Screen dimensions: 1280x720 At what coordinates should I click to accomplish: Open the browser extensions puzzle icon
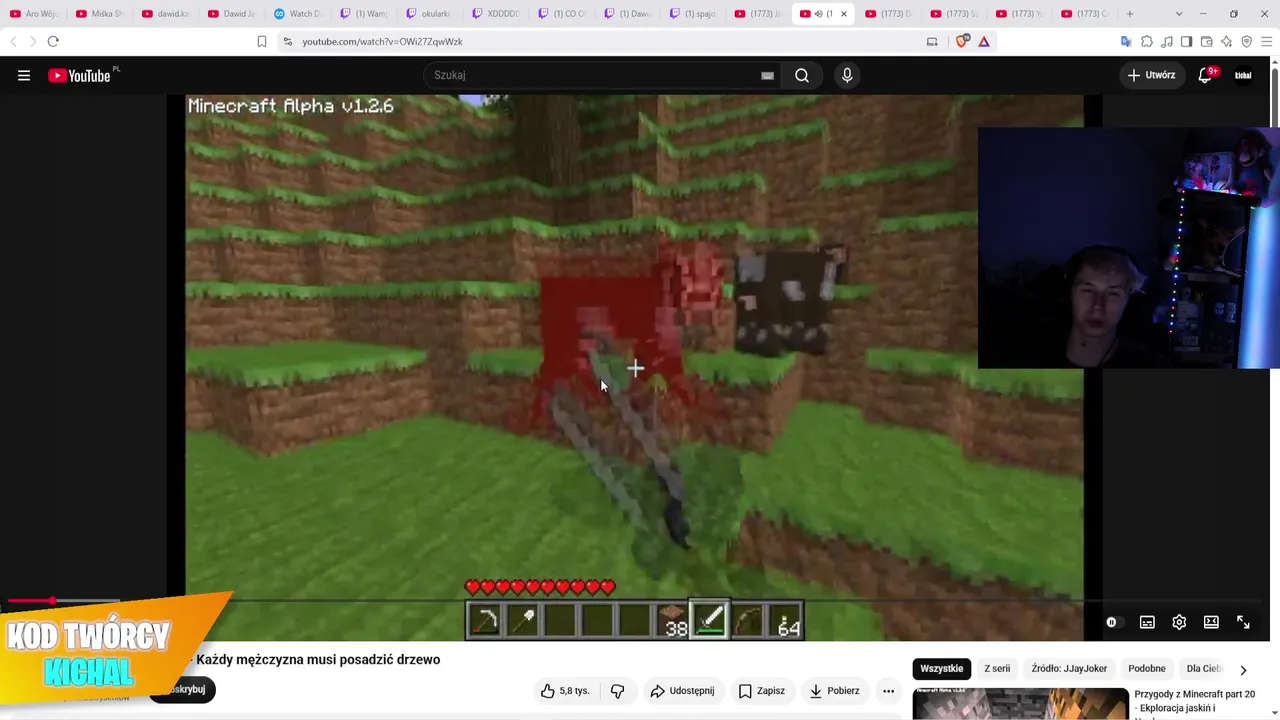click(1147, 41)
